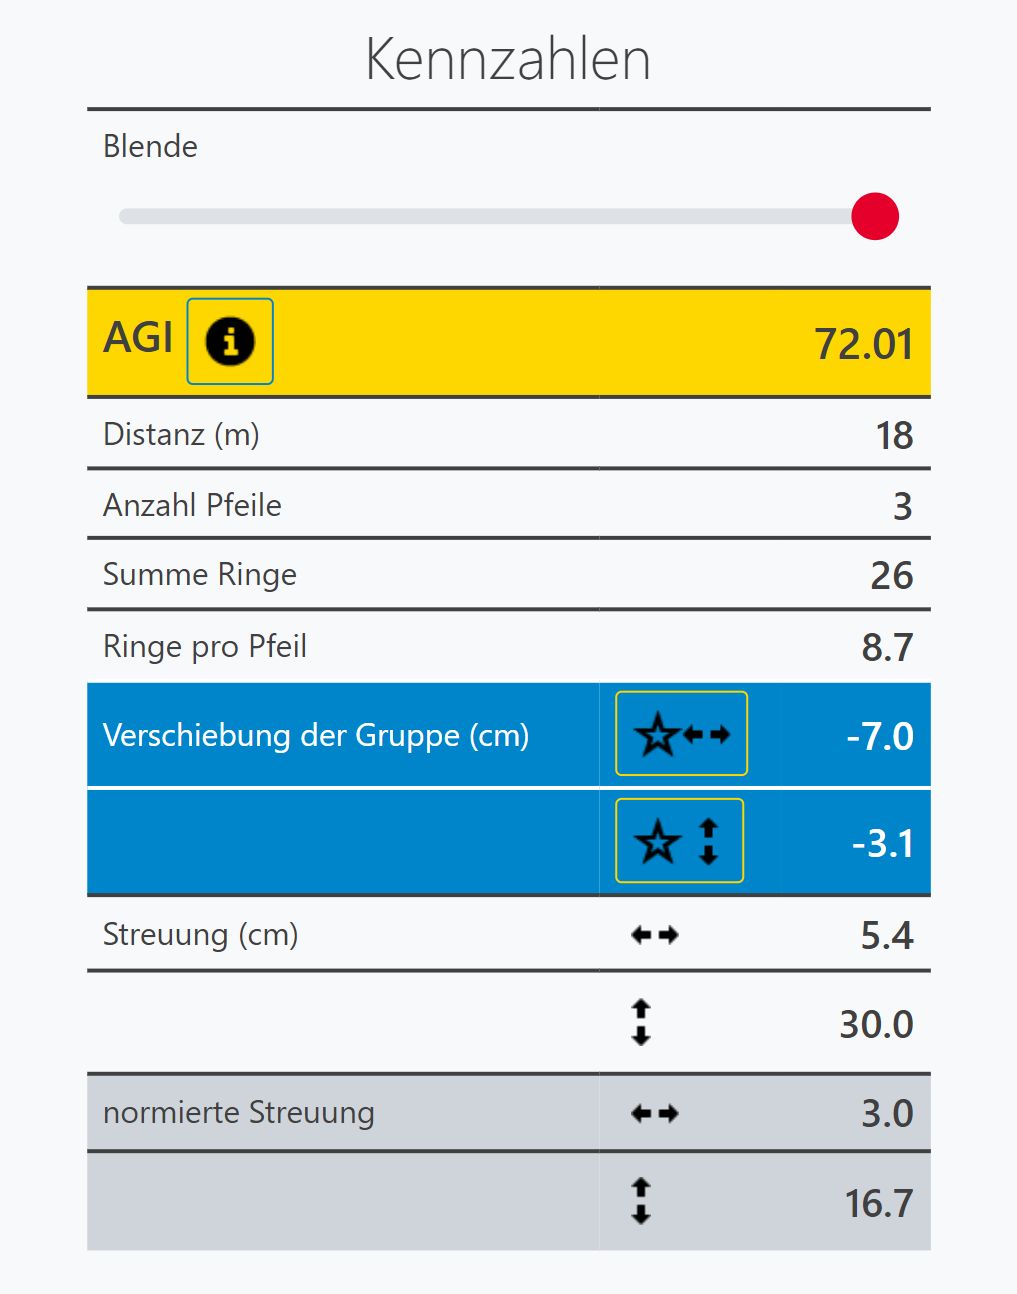Click the AGI info icon
Screen dimensions: 1017x1294
click(x=230, y=341)
